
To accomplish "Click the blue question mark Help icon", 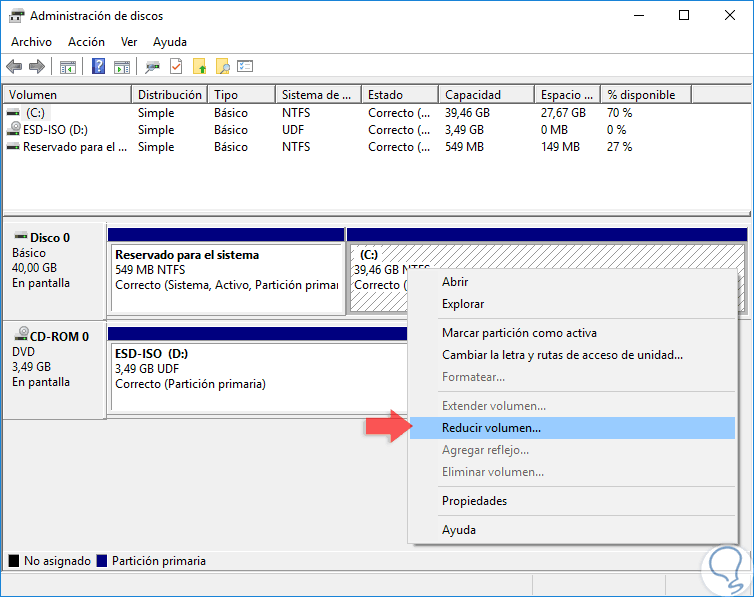I will tap(99, 67).
